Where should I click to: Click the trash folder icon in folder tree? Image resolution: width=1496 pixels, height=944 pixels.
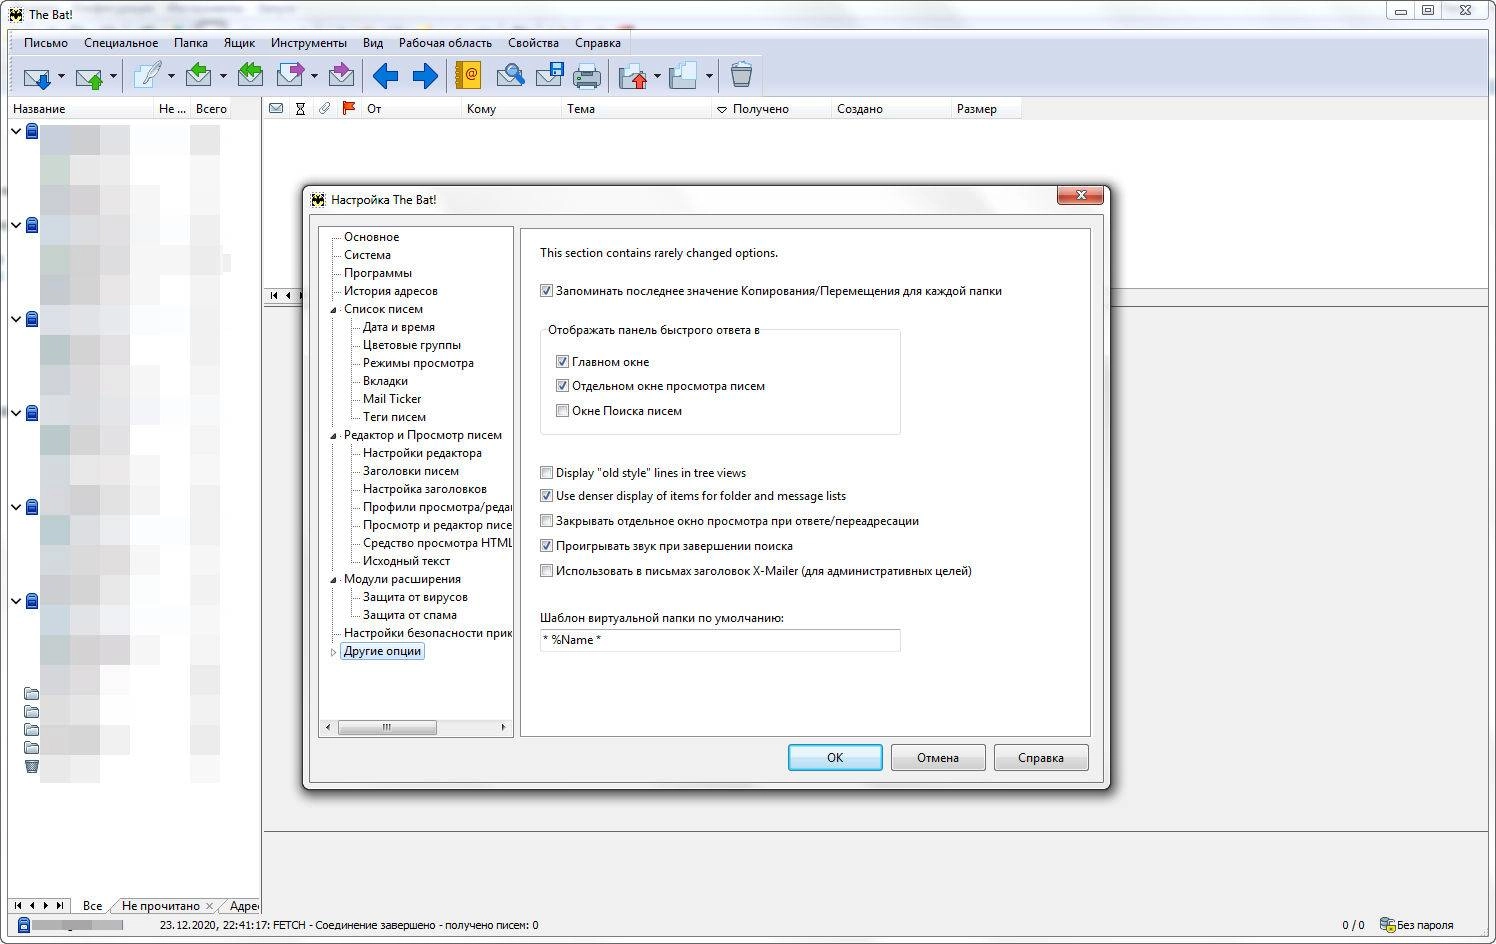coord(32,766)
